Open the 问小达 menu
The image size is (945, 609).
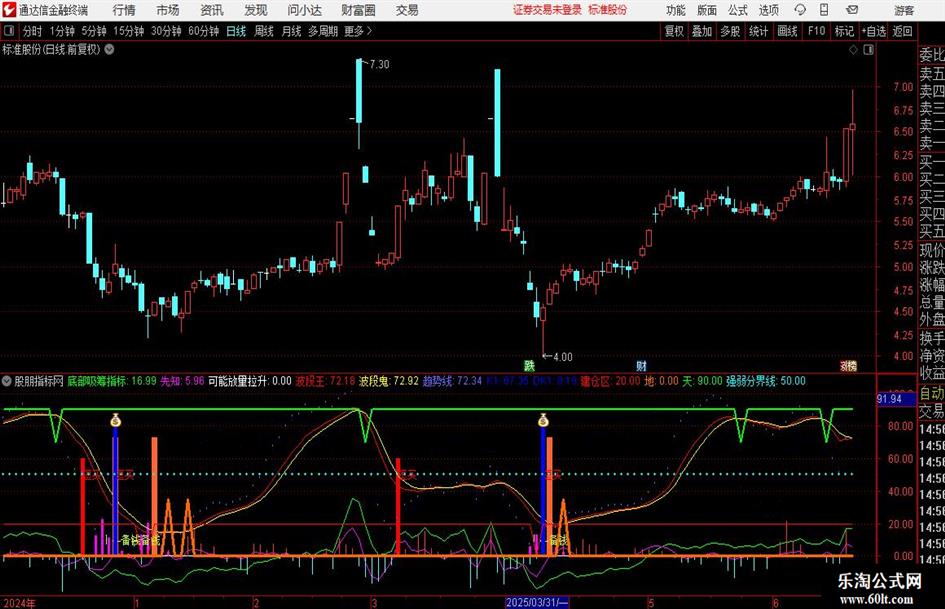pyautogui.click(x=304, y=10)
